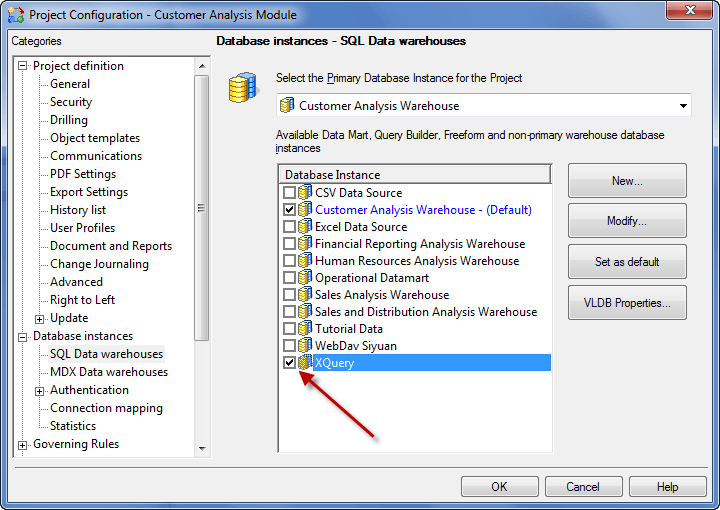The image size is (720, 510).
Task: Click the categories panel scroll down arrow
Action: coord(202,449)
